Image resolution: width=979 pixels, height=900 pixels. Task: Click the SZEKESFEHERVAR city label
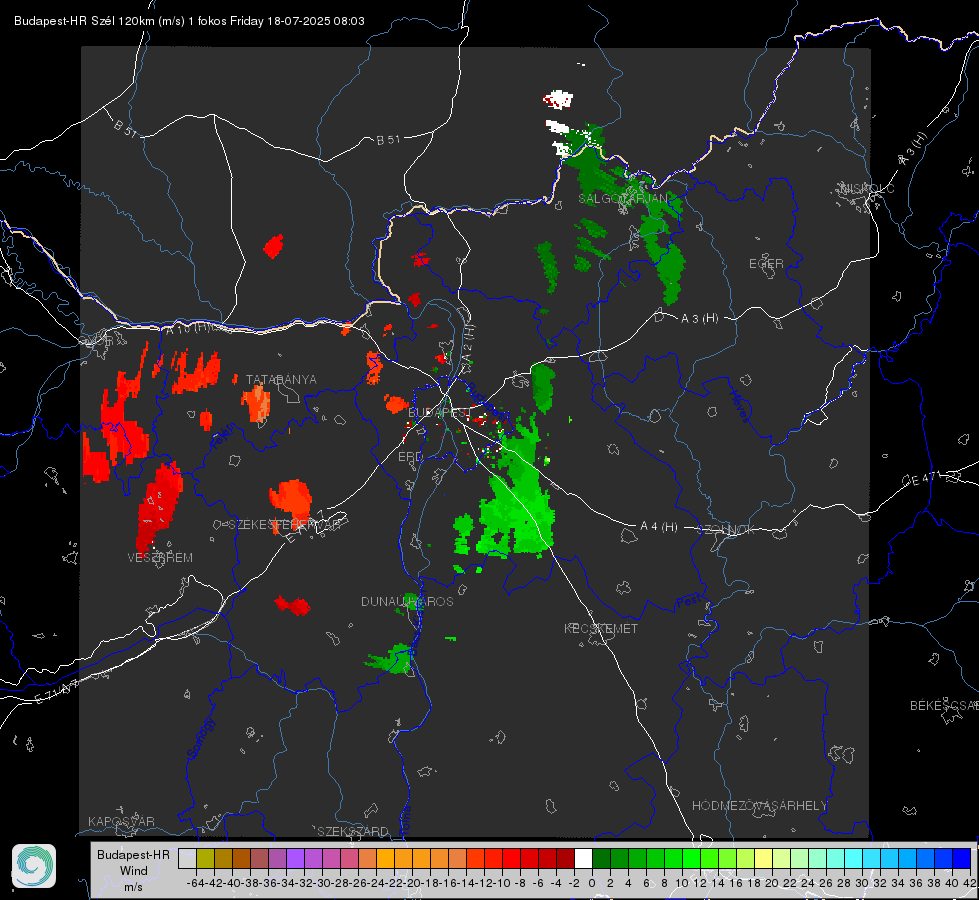coord(284,524)
